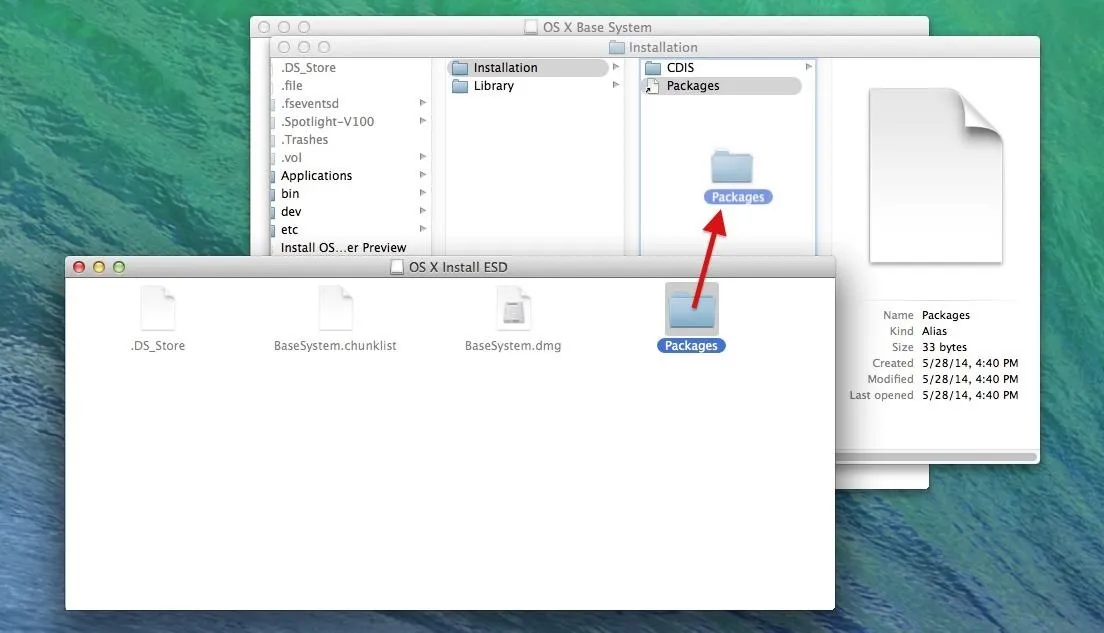Select the etc row
Image resolution: width=1104 pixels, height=633 pixels.
coord(351,230)
